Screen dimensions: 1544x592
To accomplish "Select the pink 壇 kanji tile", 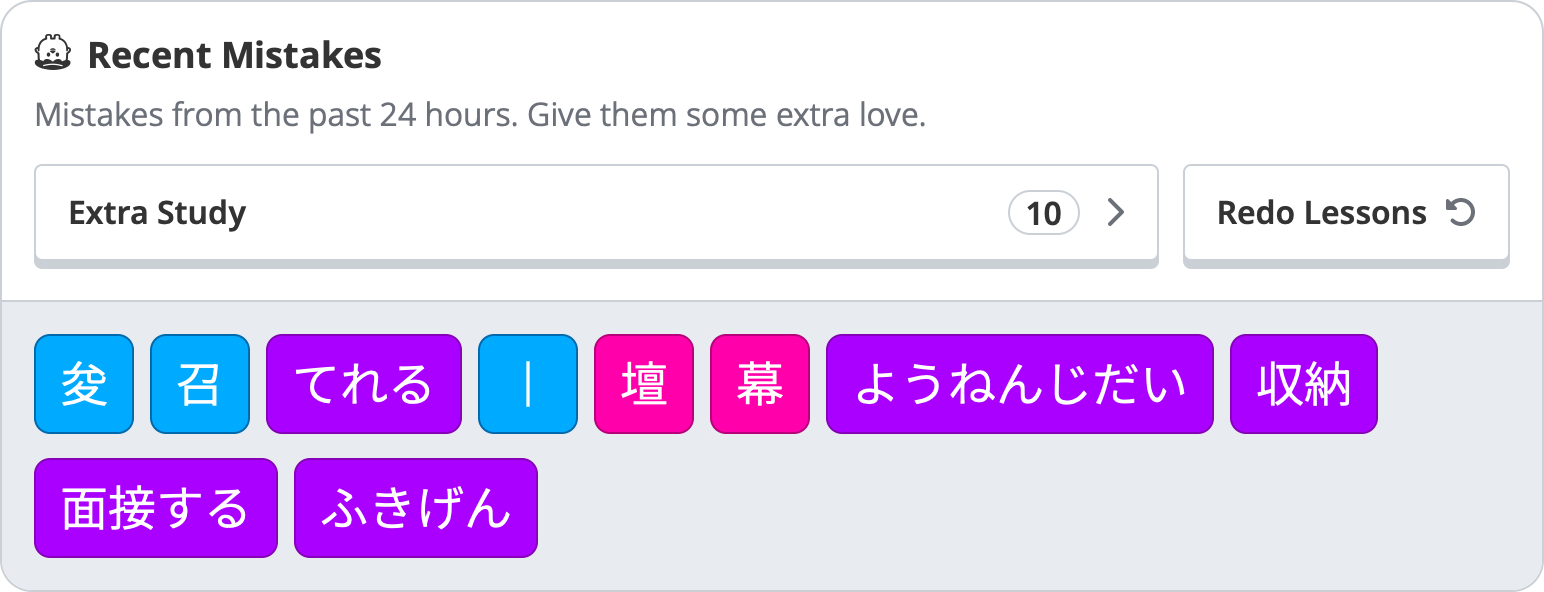I will click(x=644, y=384).
